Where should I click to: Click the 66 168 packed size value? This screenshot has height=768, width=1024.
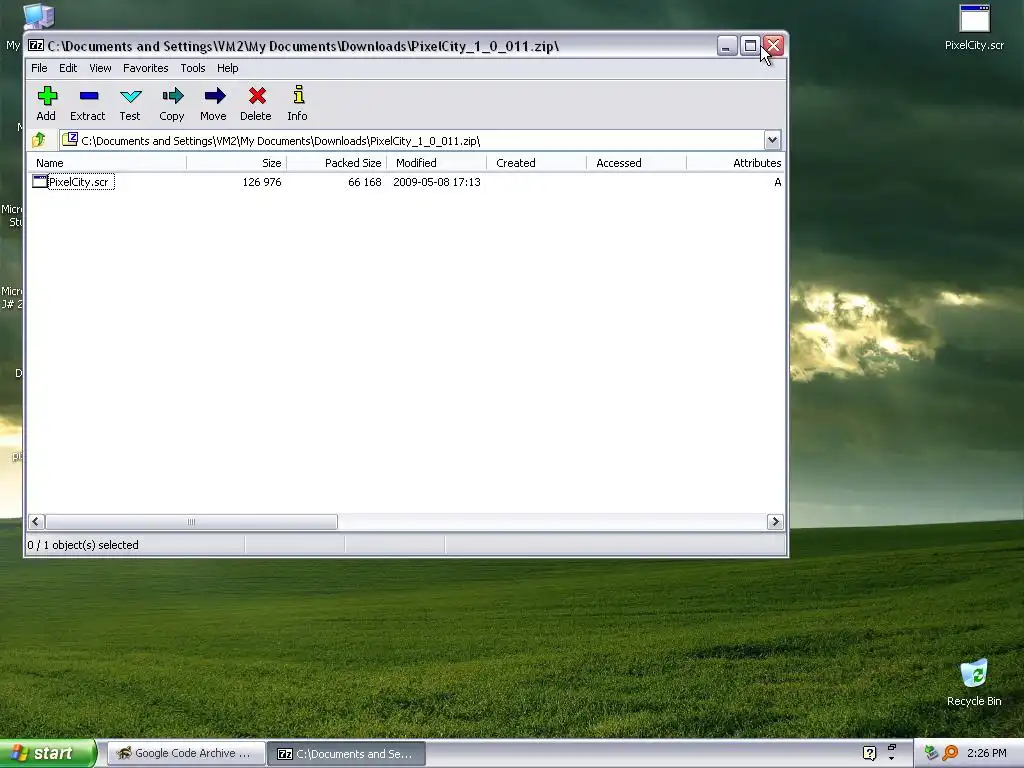click(x=364, y=182)
